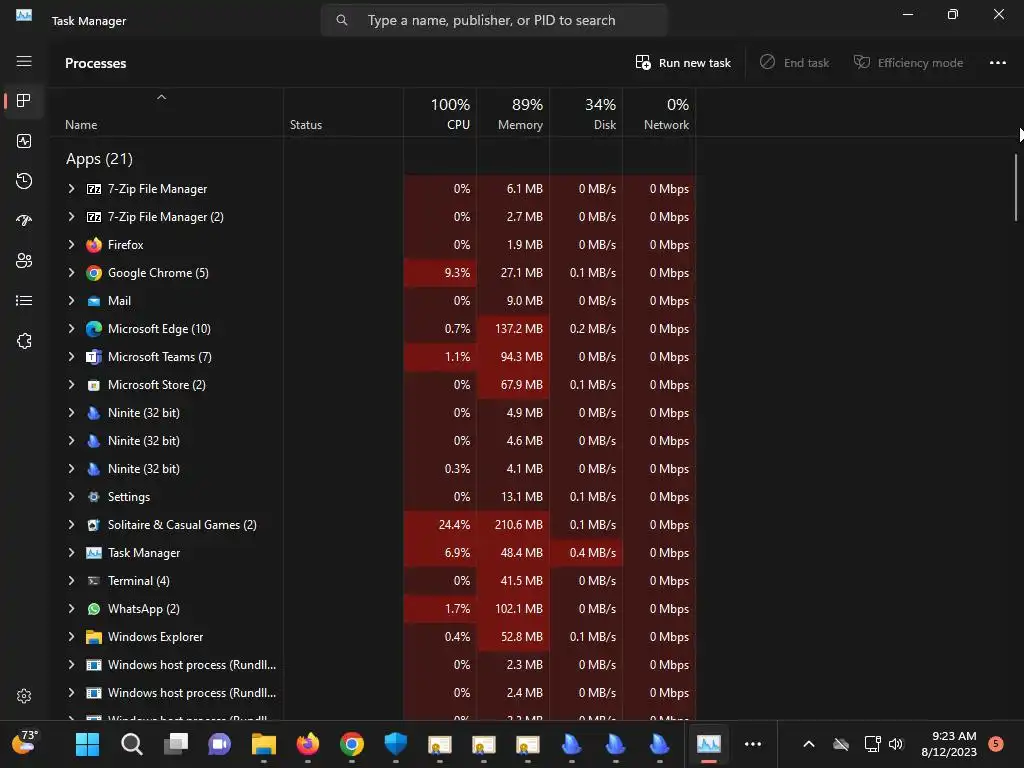Open File Explorer from the taskbar

pos(264,744)
